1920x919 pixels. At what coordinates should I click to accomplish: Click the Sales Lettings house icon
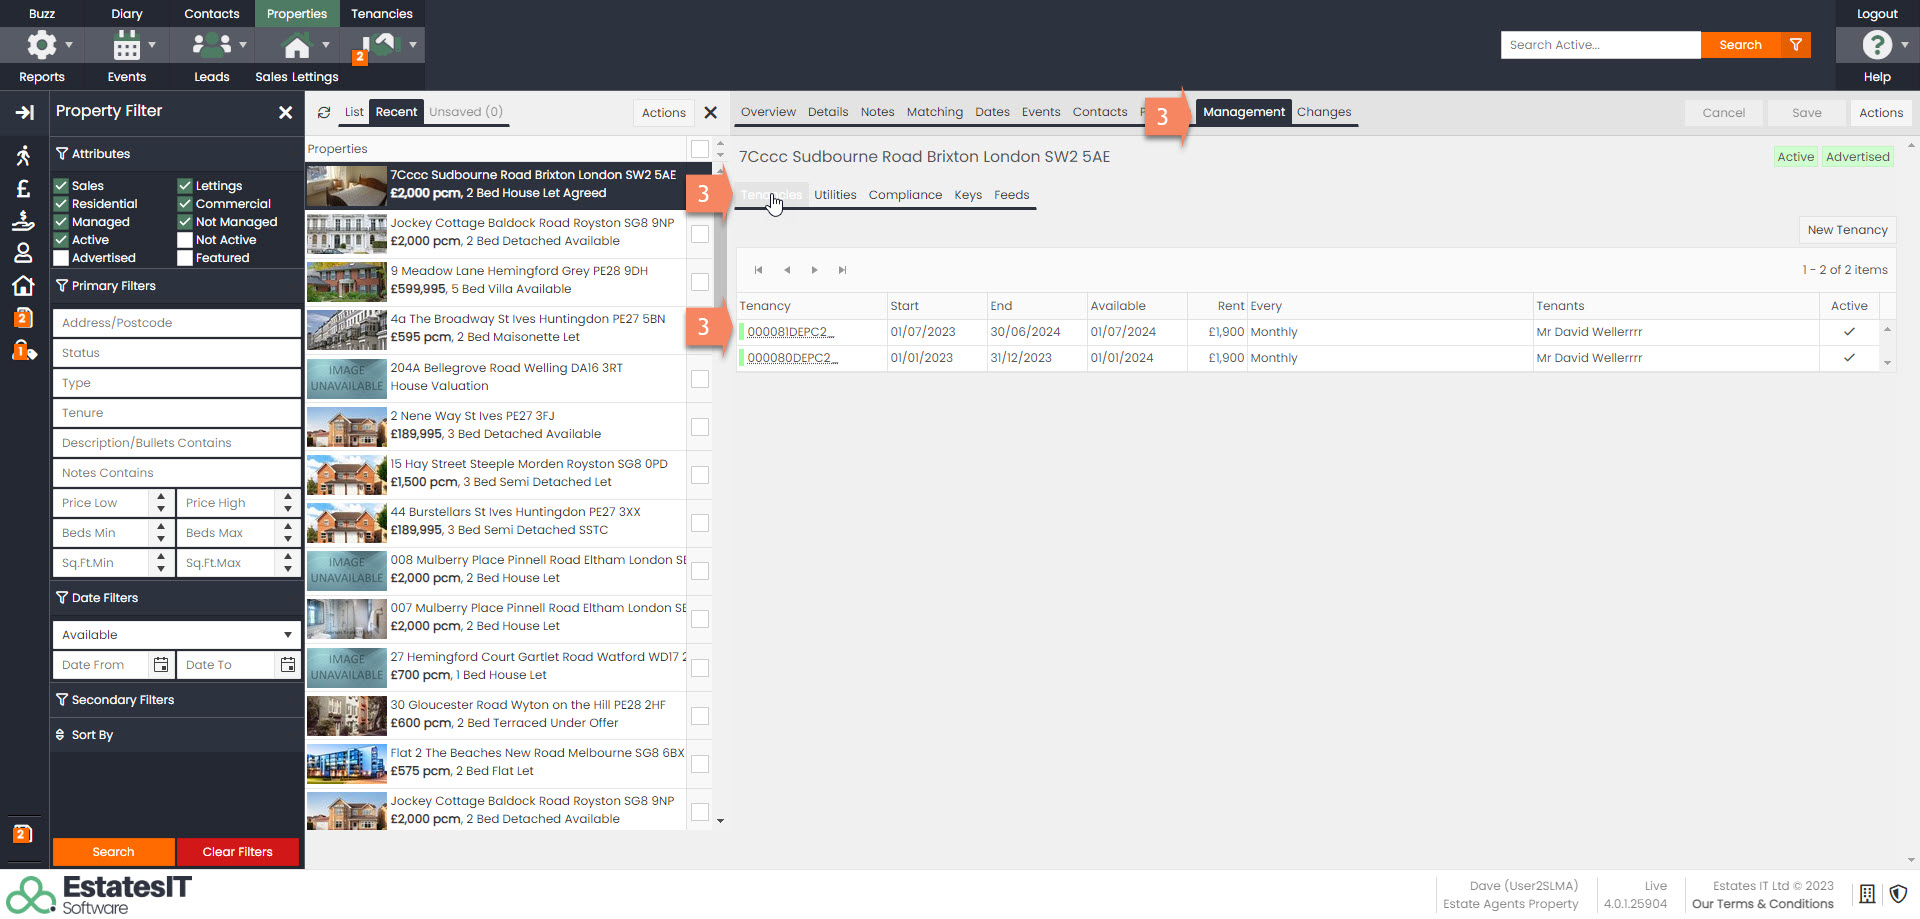coord(297,46)
